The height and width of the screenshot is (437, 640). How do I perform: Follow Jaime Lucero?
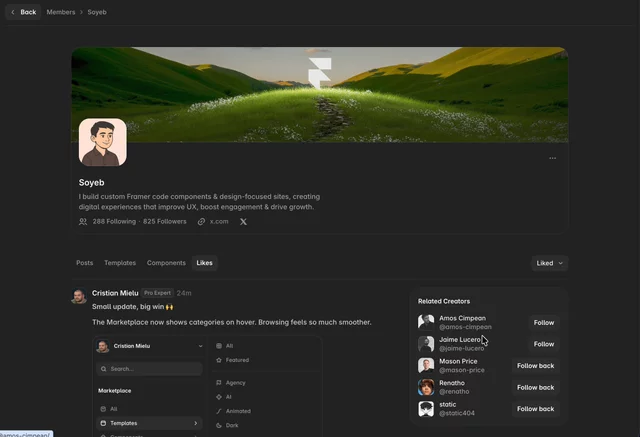click(544, 344)
